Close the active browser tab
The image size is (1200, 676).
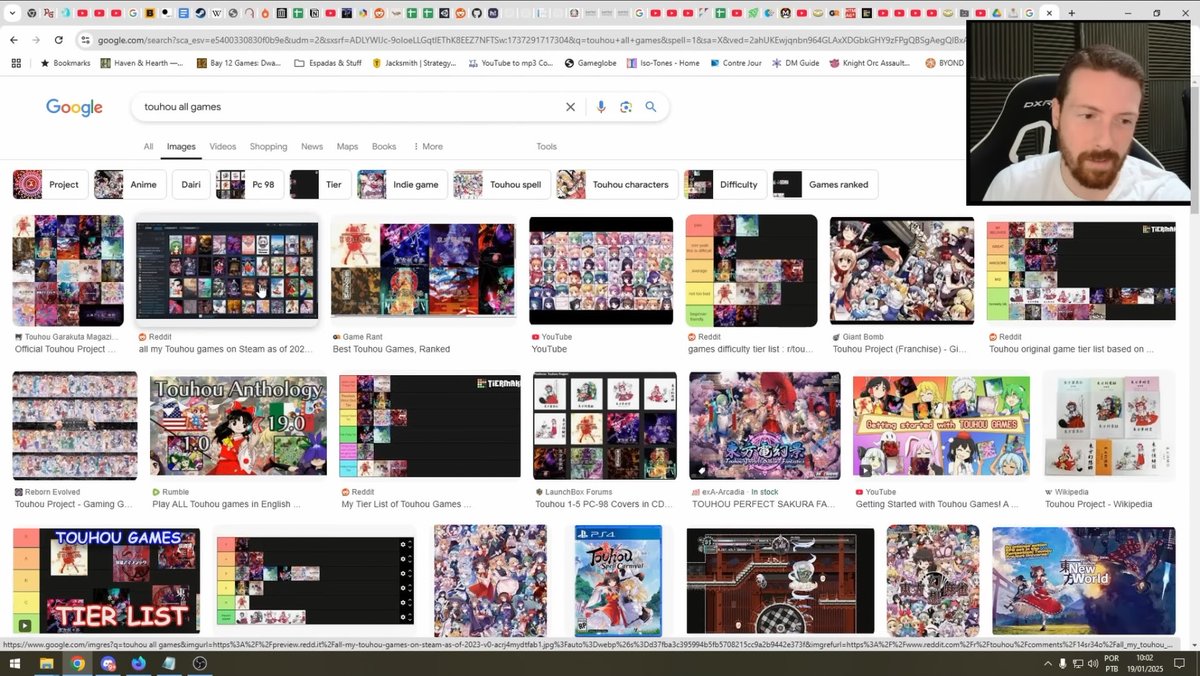(1049, 13)
